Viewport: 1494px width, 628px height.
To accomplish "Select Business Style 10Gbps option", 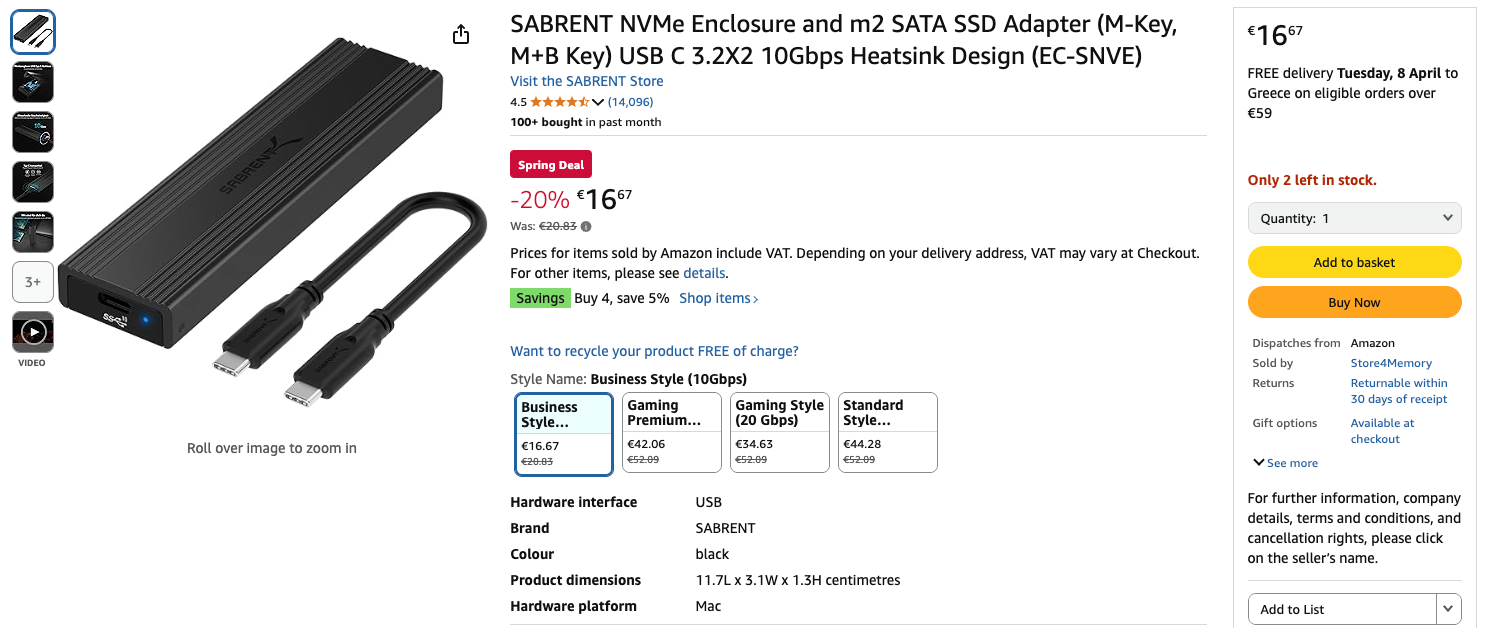I will coord(565,433).
